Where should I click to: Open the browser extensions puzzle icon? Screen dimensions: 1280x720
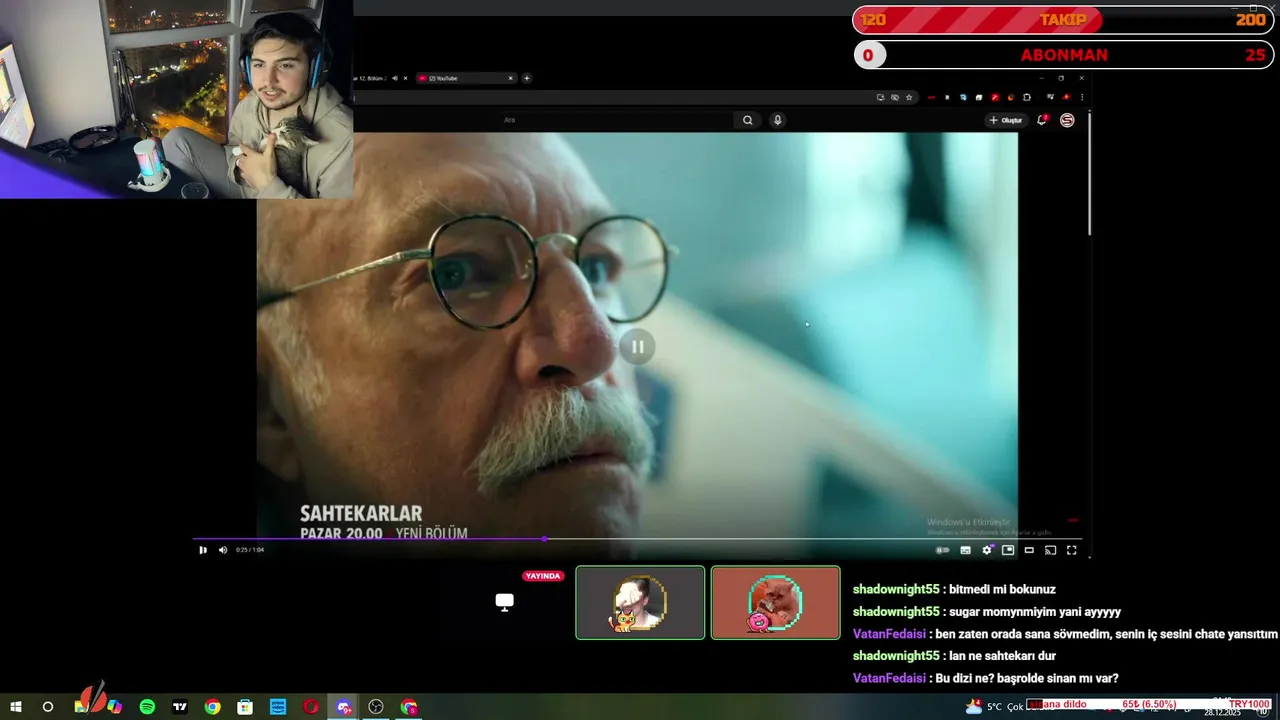[x=1027, y=97]
